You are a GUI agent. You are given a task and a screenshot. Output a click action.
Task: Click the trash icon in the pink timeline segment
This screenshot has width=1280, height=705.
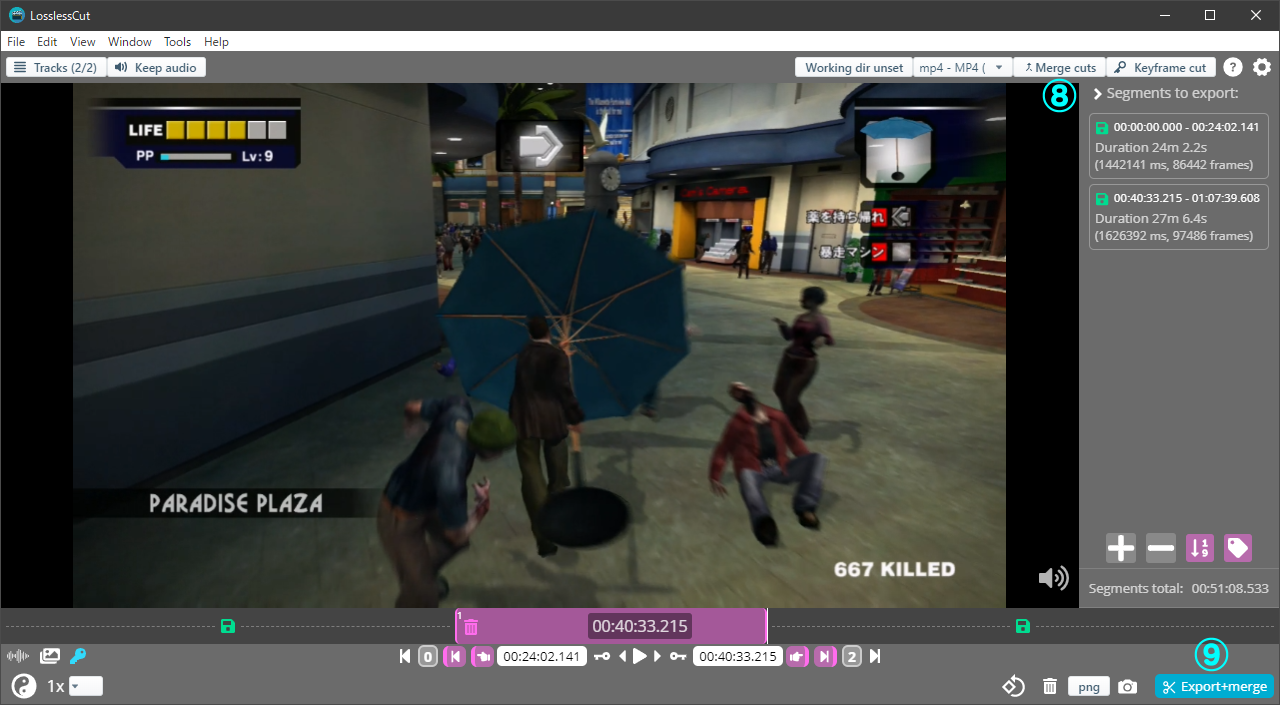471,627
